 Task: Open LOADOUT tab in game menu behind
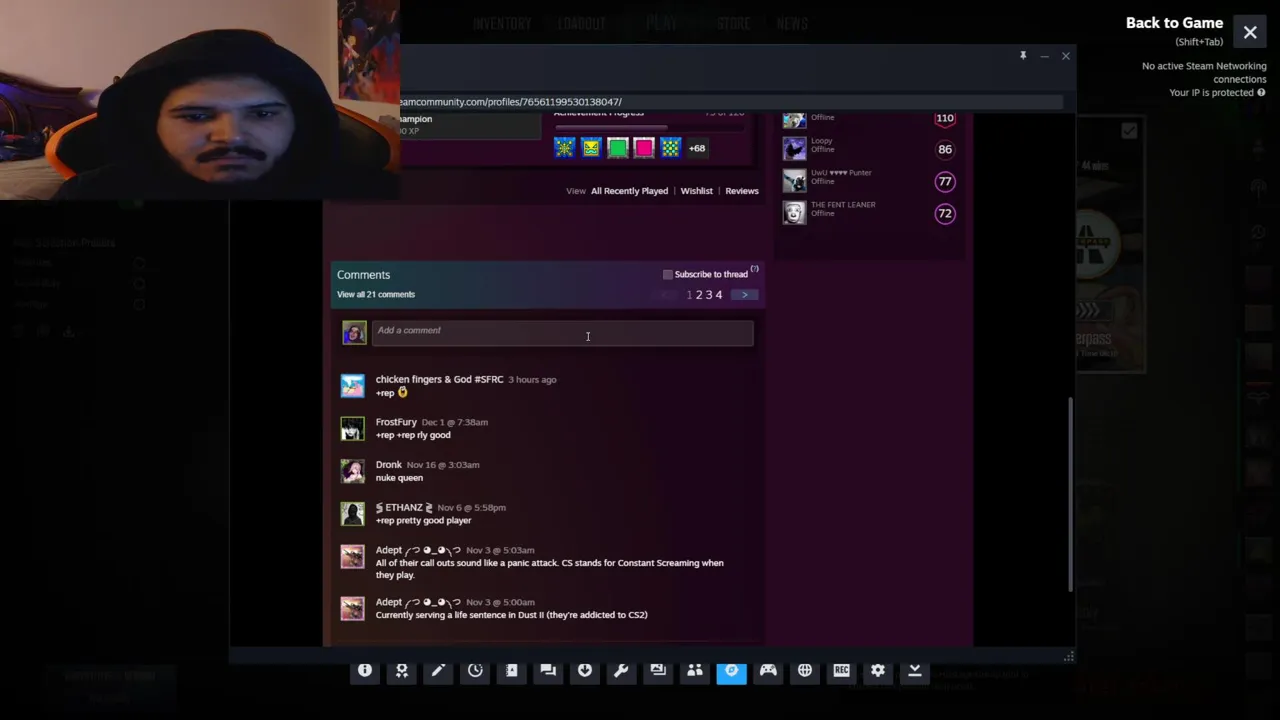click(582, 24)
